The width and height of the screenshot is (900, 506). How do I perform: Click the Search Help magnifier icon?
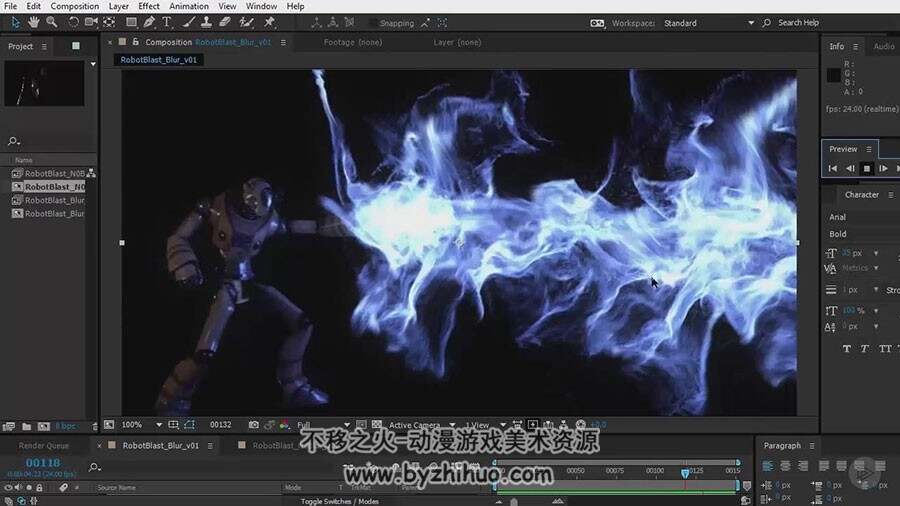766,23
